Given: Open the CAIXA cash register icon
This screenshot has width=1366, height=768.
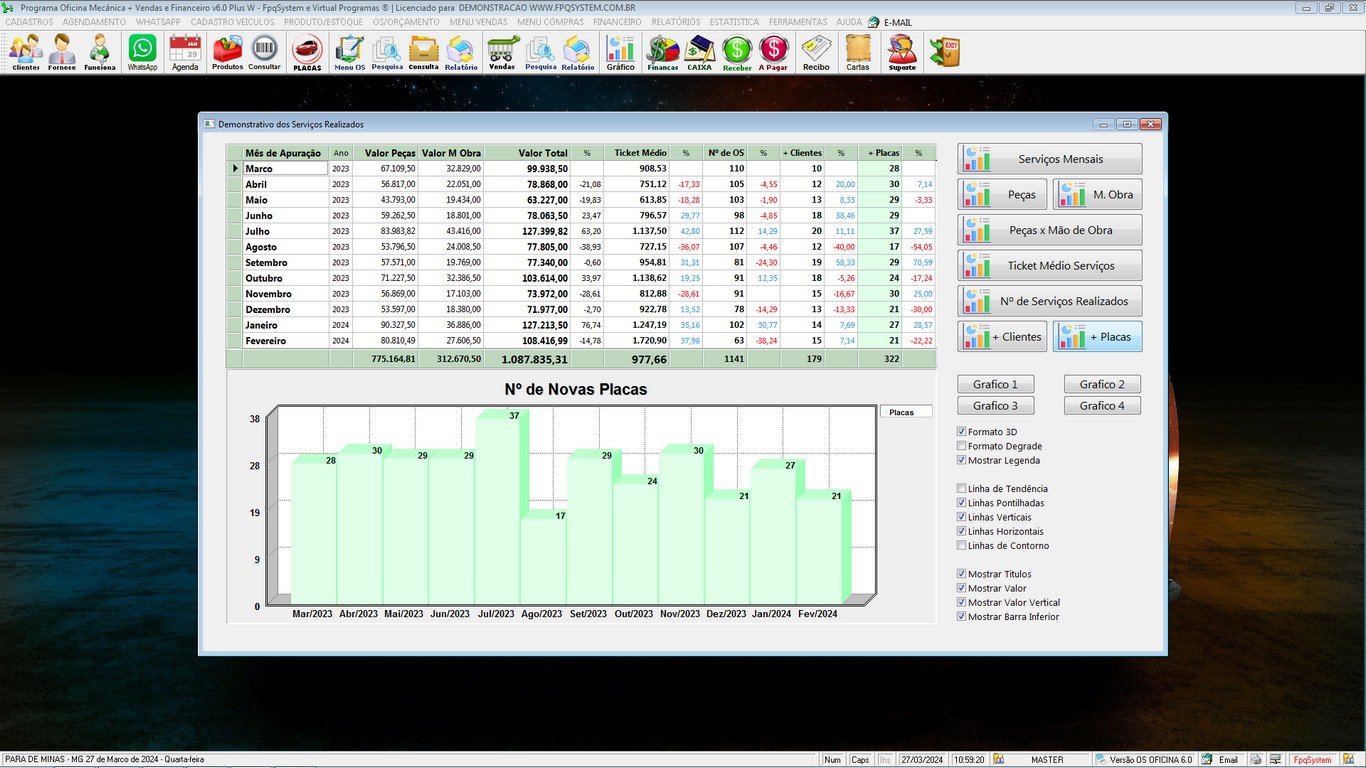Looking at the screenshot, I should point(700,52).
